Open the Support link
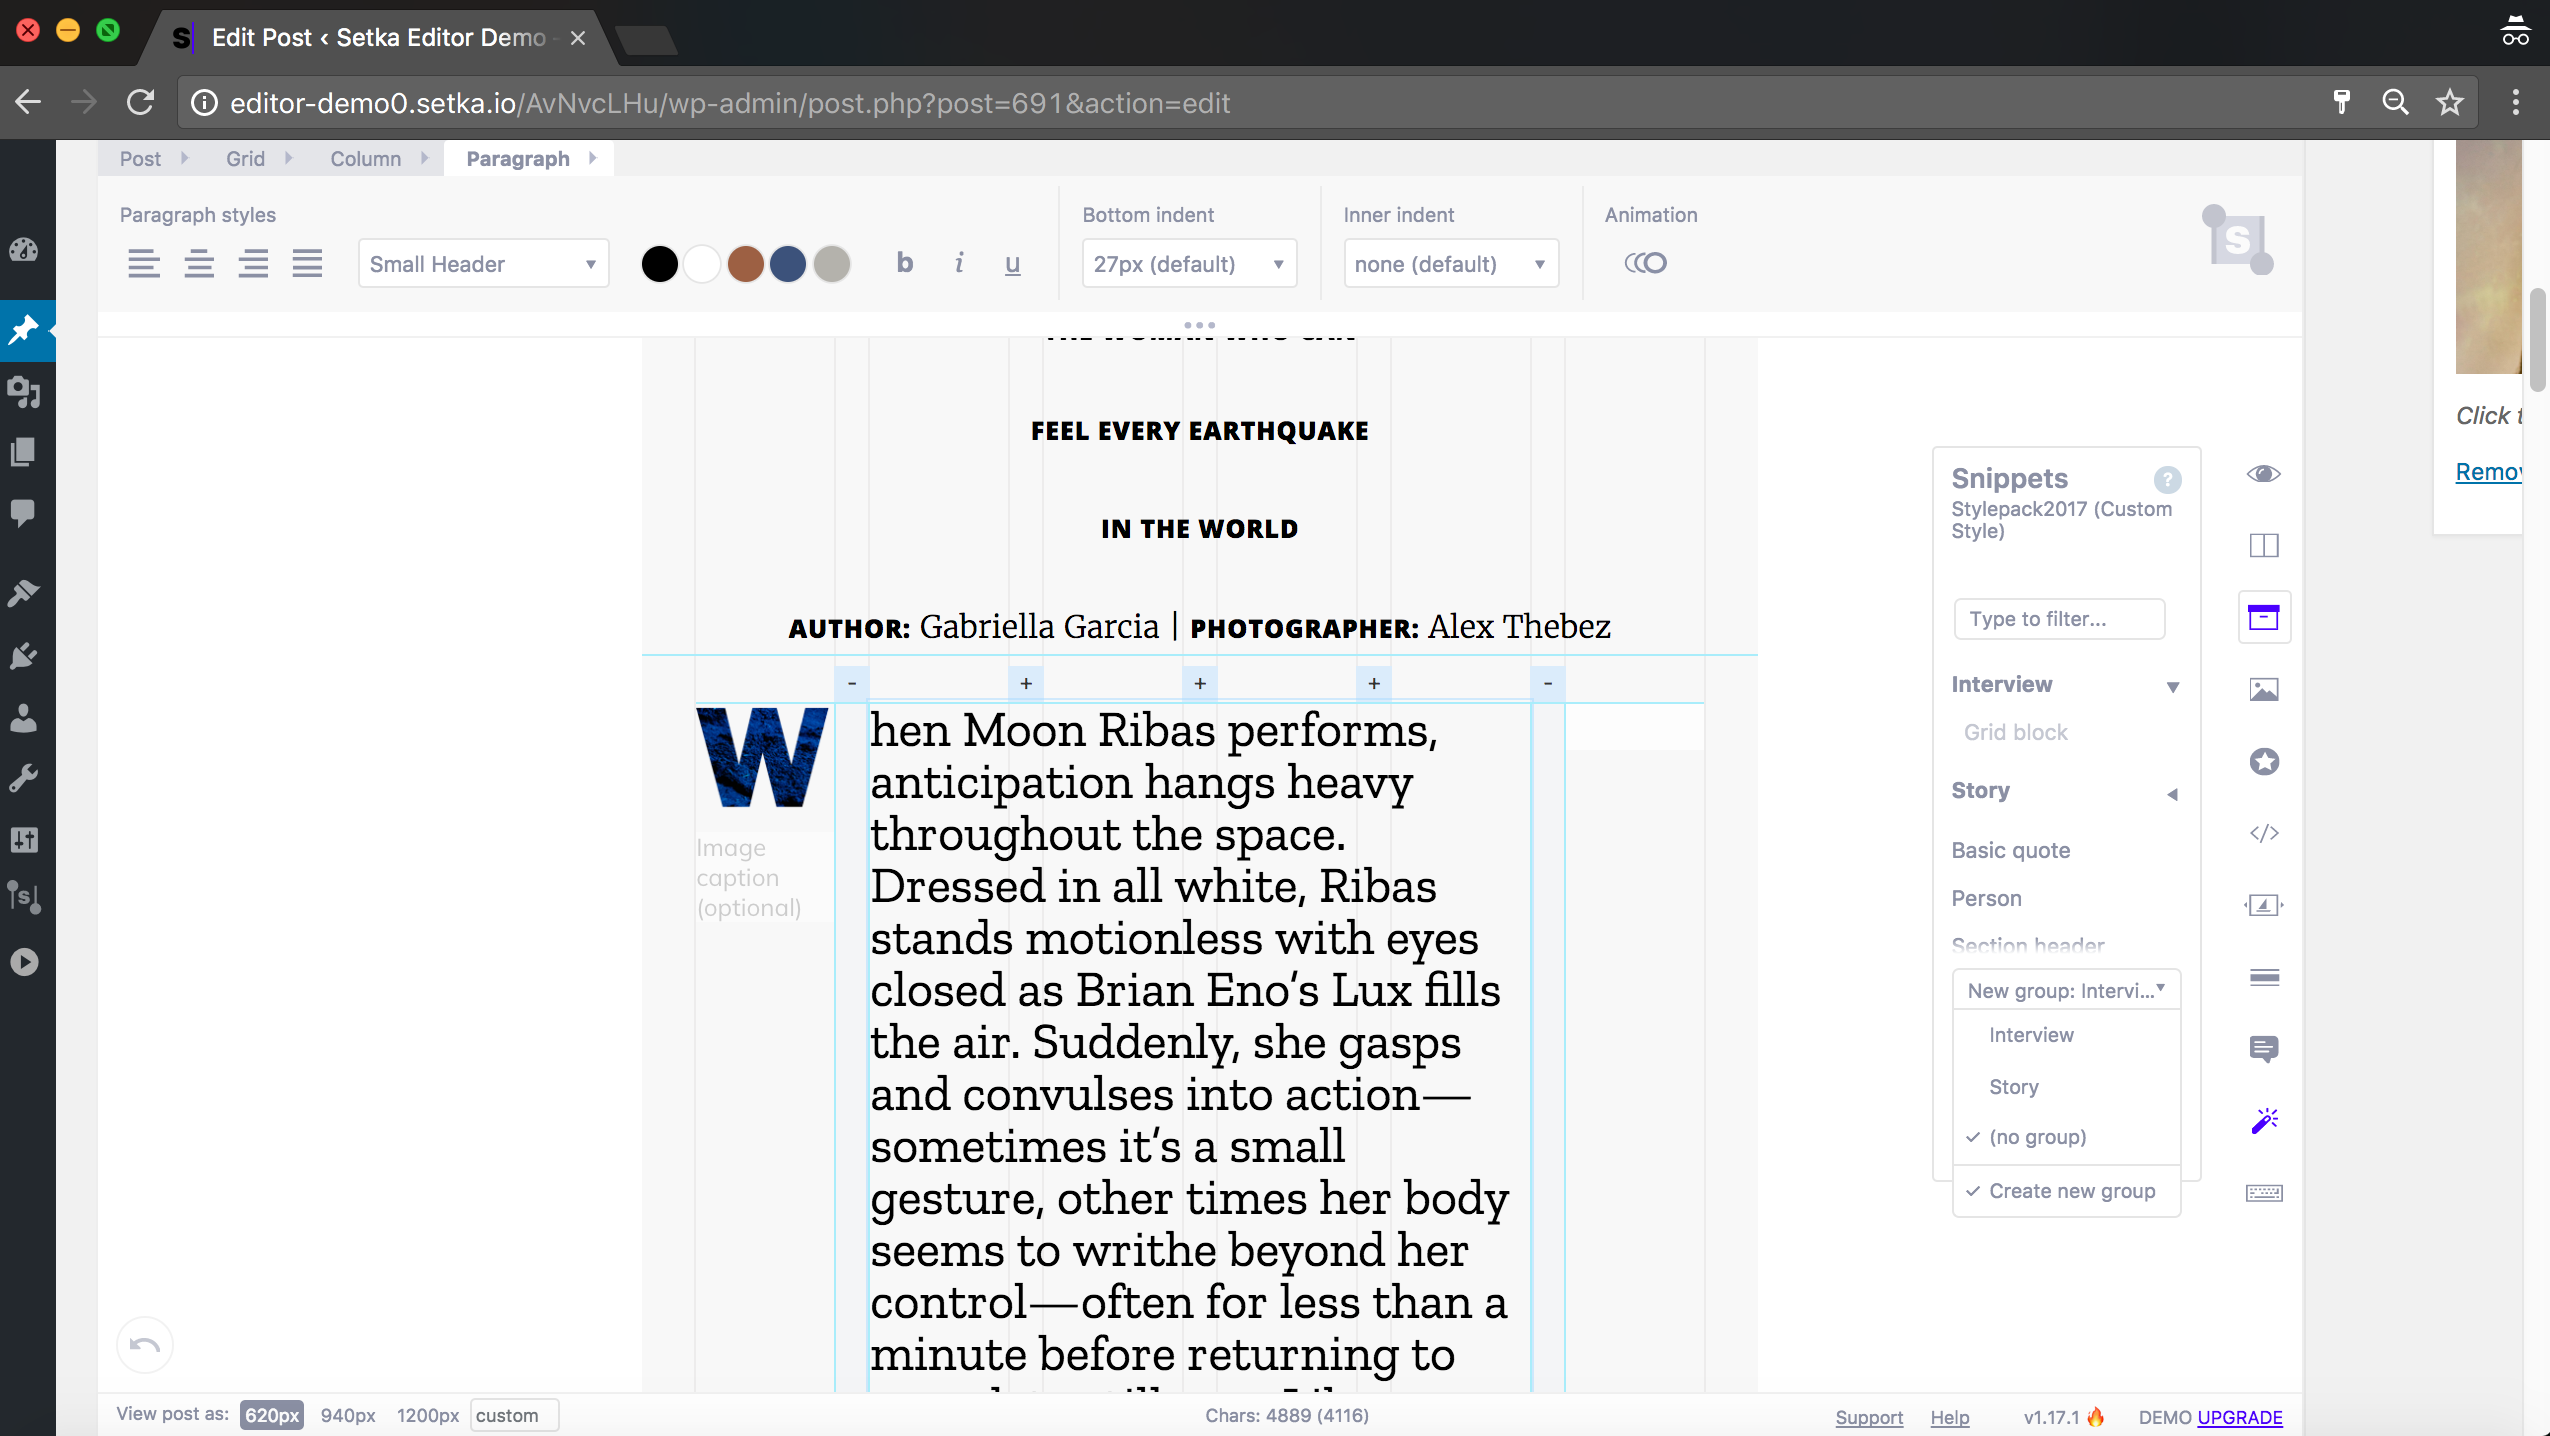The width and height of the screenshot is (2550, 1436). (1869, 1417)
